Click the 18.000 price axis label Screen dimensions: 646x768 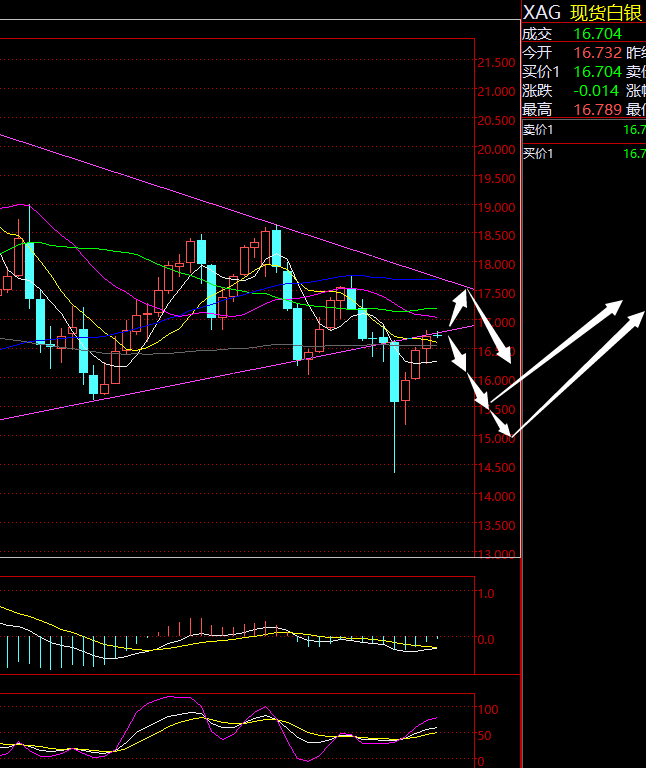[496, 264]
